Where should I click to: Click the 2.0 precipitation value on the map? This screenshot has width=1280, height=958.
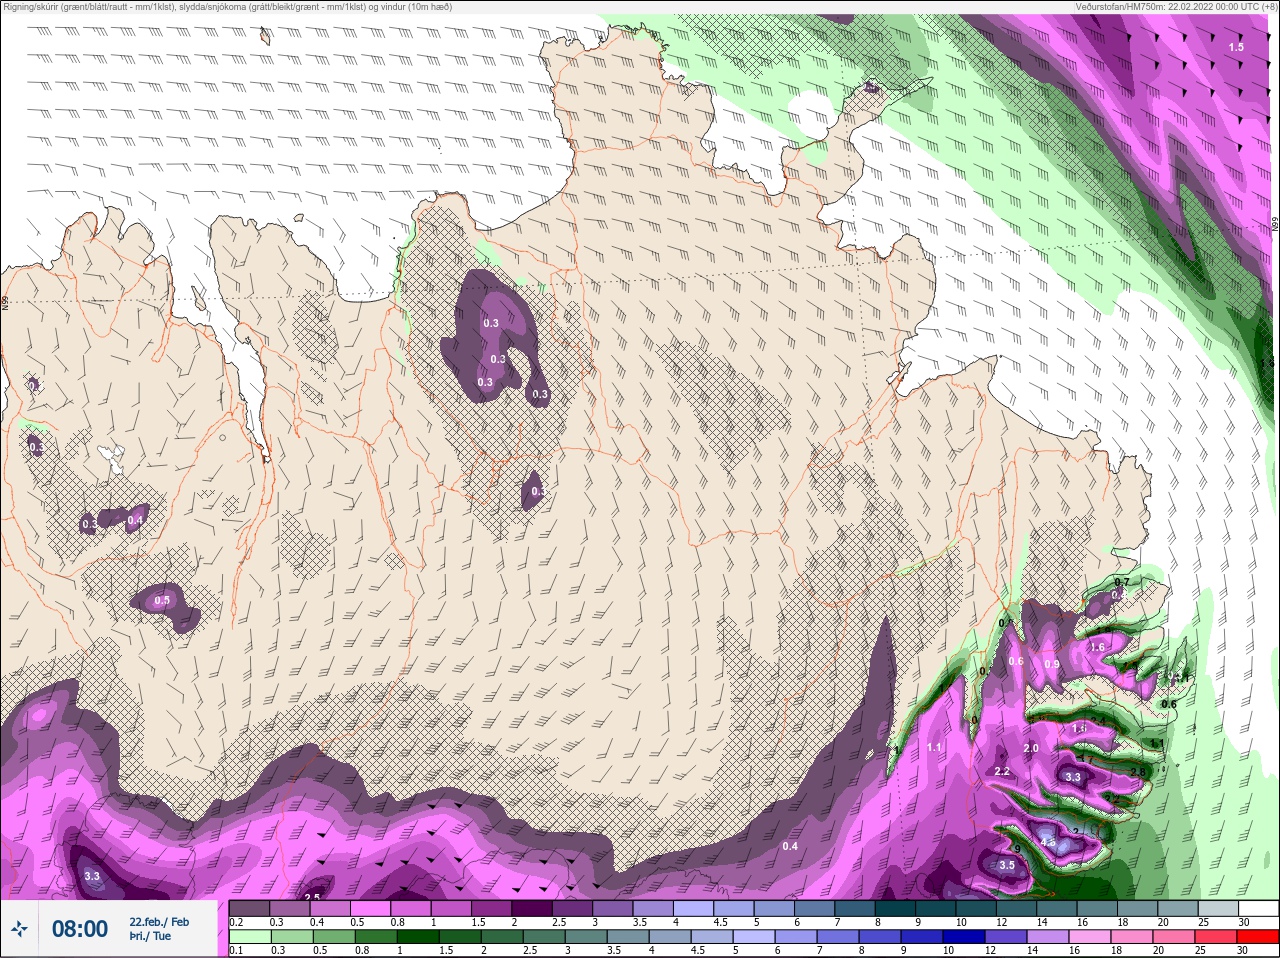click(x=1031, y=748)
